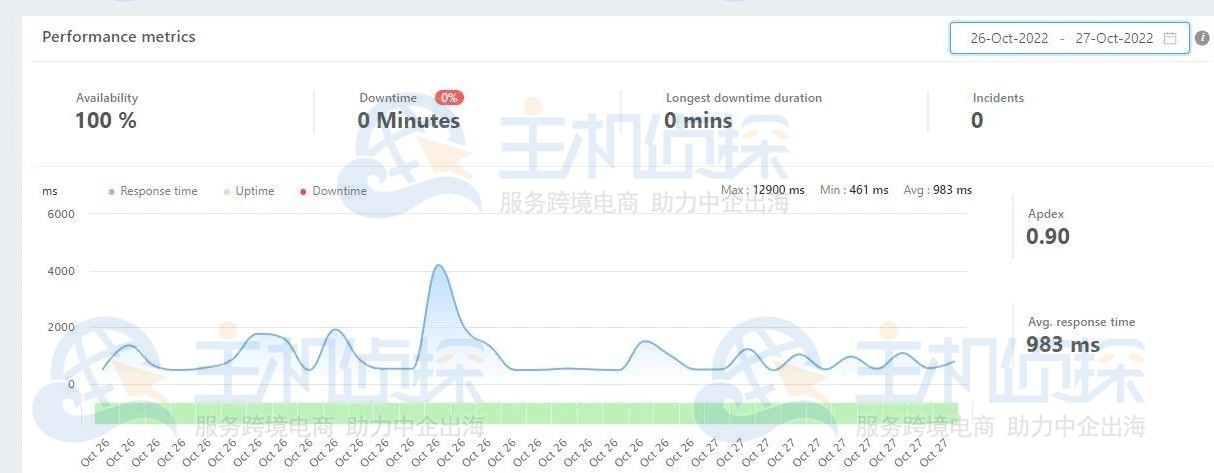Toggle the Response time series label
1214x473 pixels.
coord(158,191)
